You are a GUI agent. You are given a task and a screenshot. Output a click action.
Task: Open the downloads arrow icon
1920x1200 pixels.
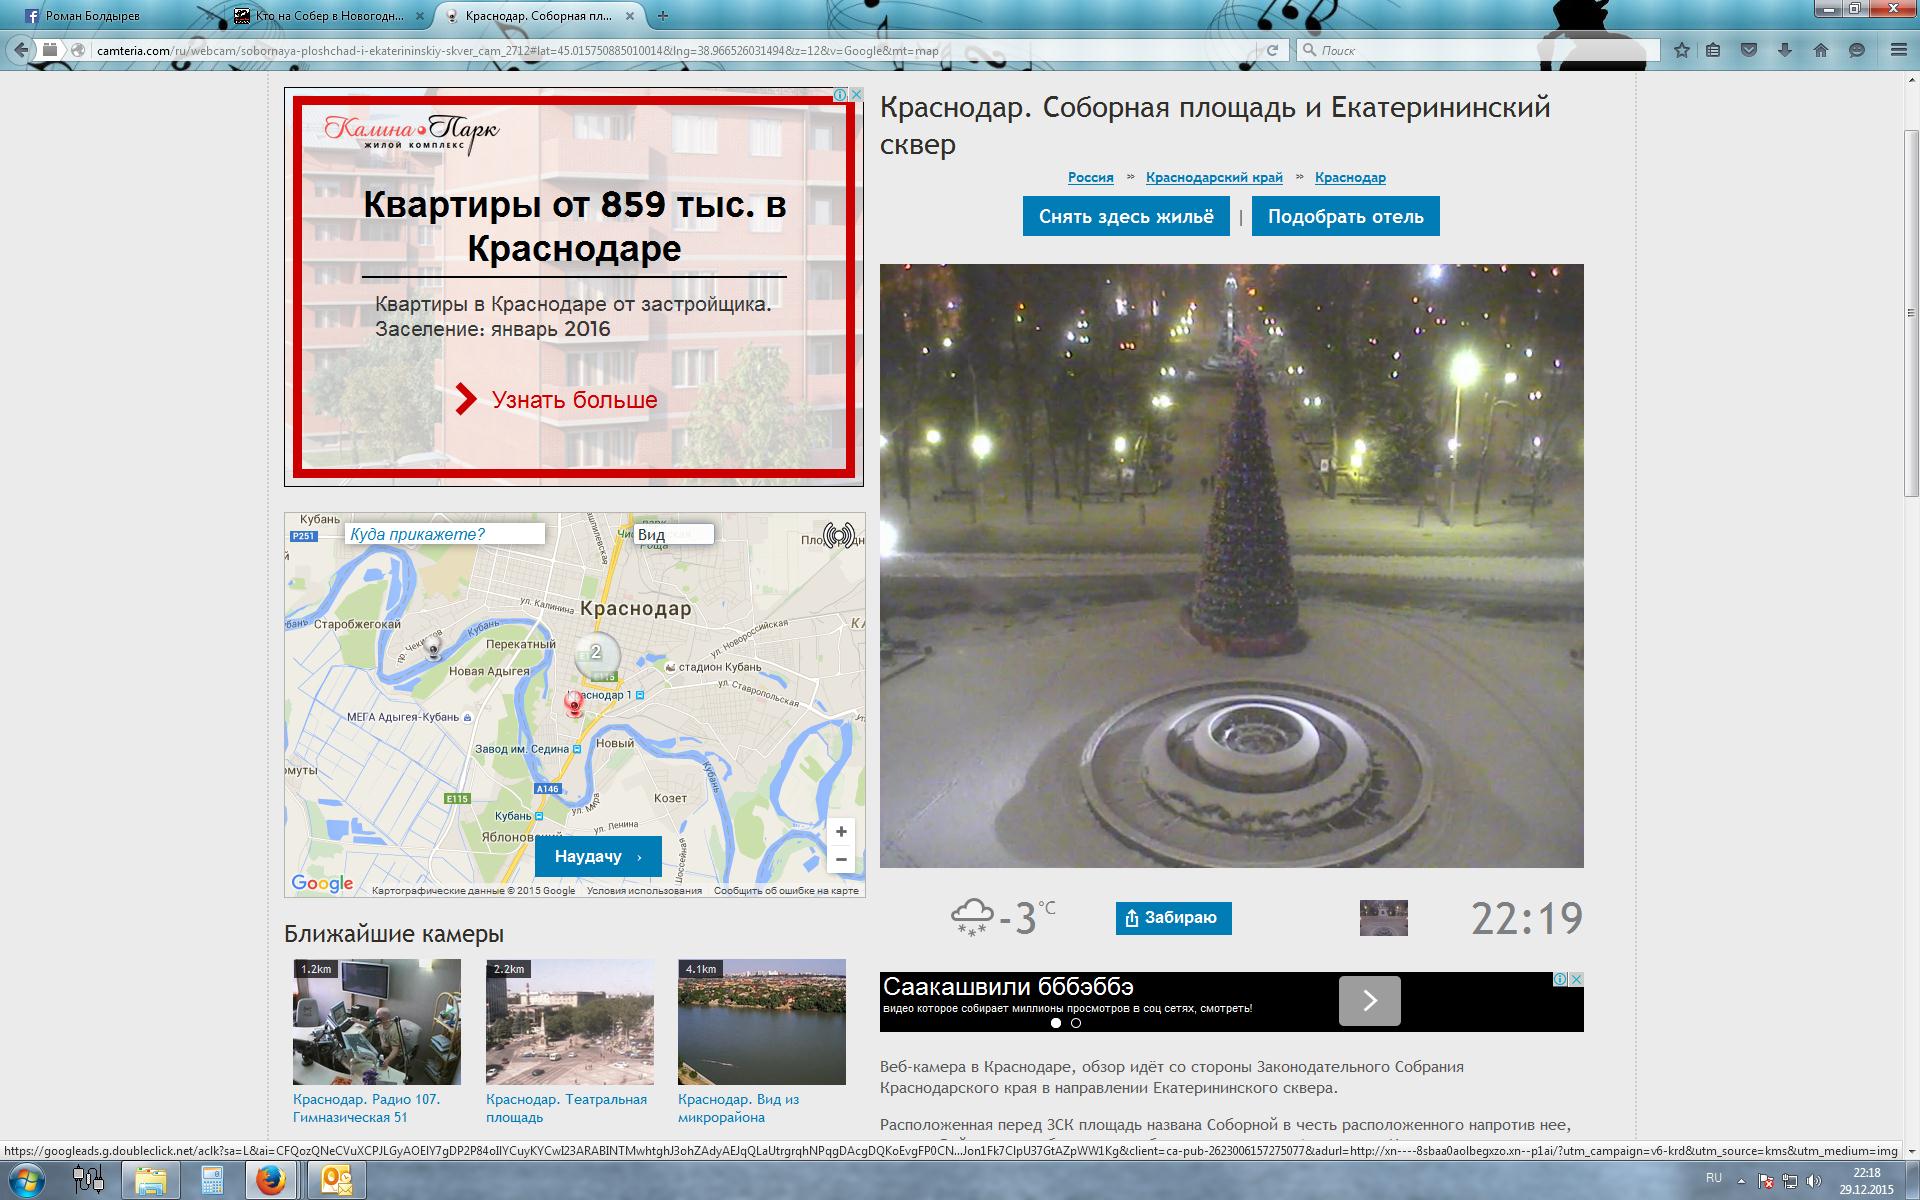tap(1785, 50)
